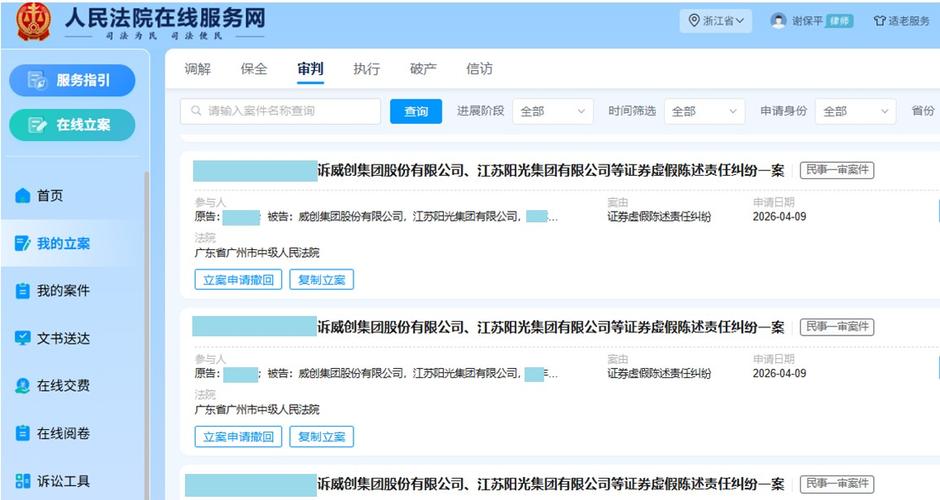Click the shirt icon beside 适老服务
This screenshot has width=940, height=500.
(x=879, y=21)
